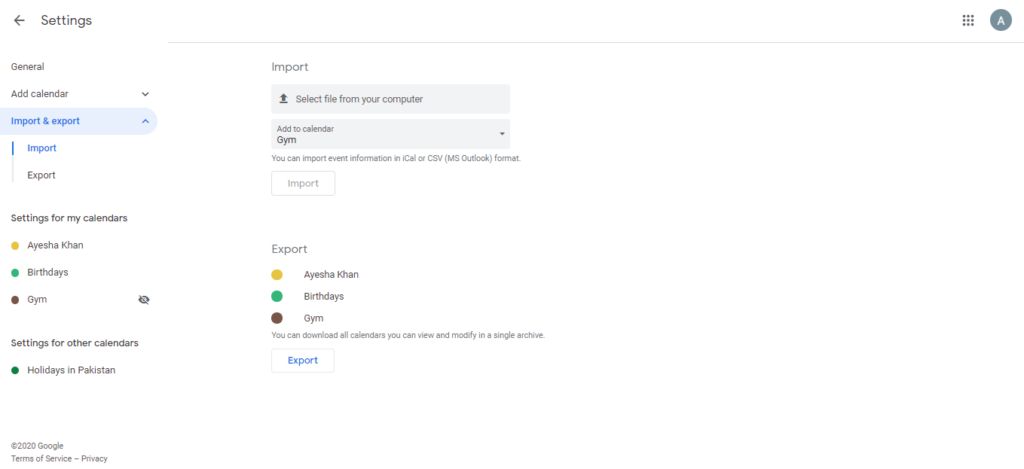Open General settings

pos(27,67)
